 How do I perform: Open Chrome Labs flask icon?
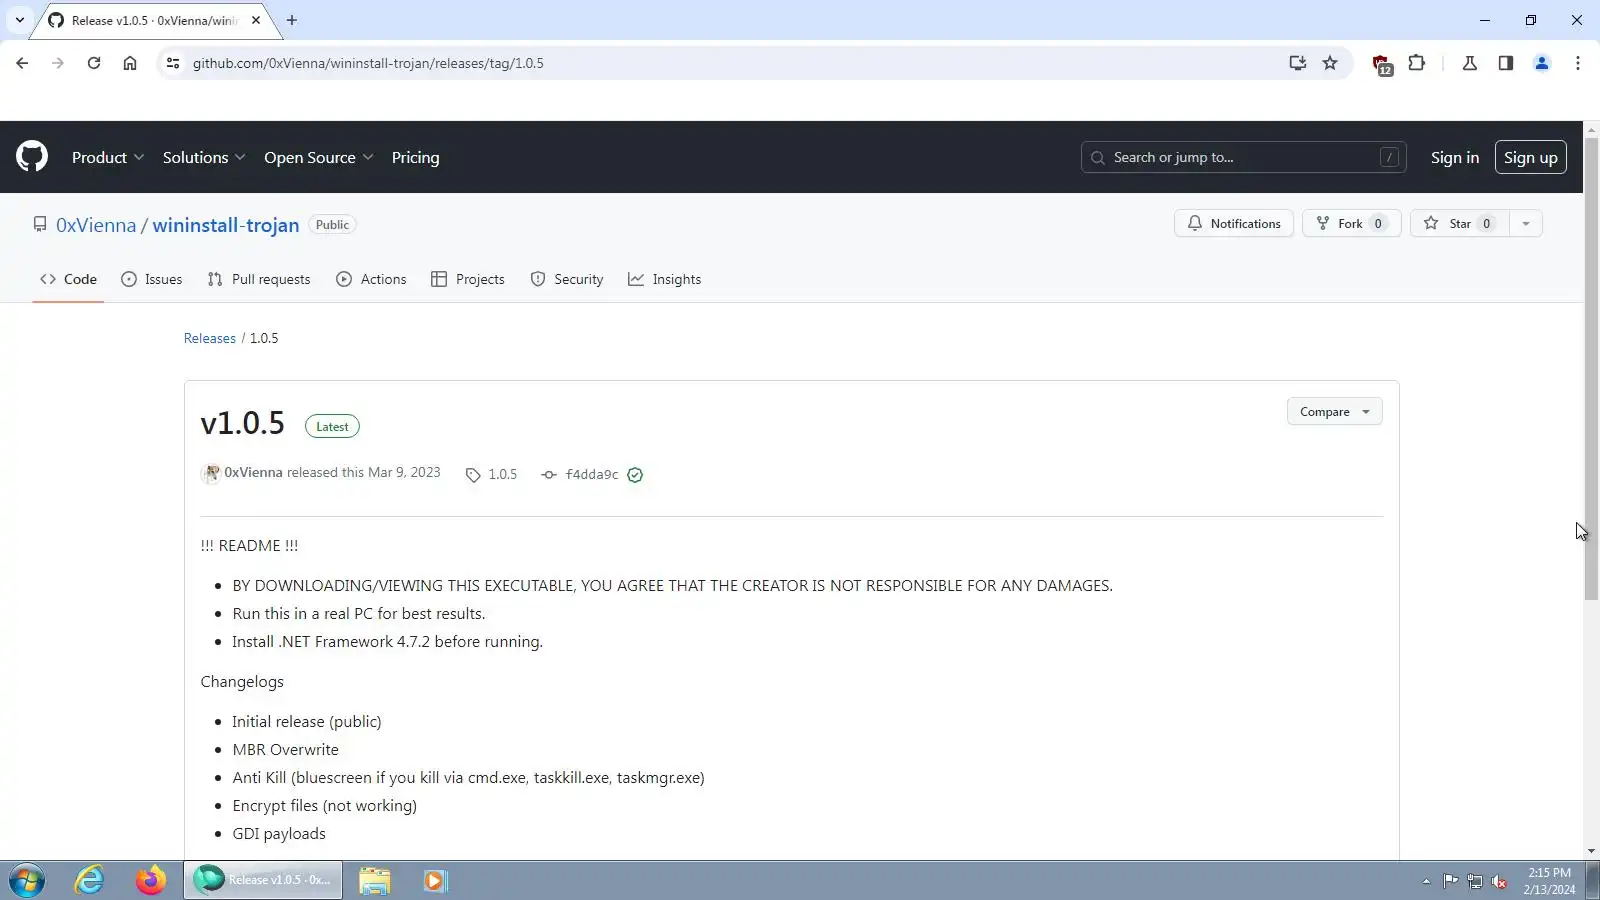pos(1470,63)
